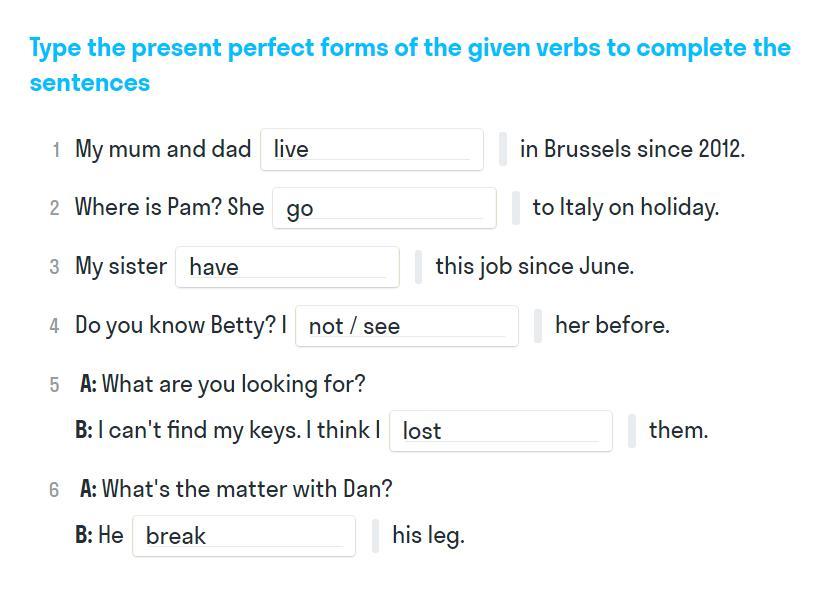
Task: Click the grey marker after 'not / see' field
Action: coord(538,326)
